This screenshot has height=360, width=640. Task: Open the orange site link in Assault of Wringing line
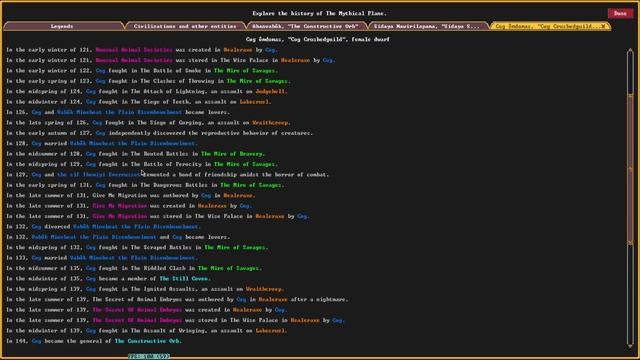click(x=271, y=331)
